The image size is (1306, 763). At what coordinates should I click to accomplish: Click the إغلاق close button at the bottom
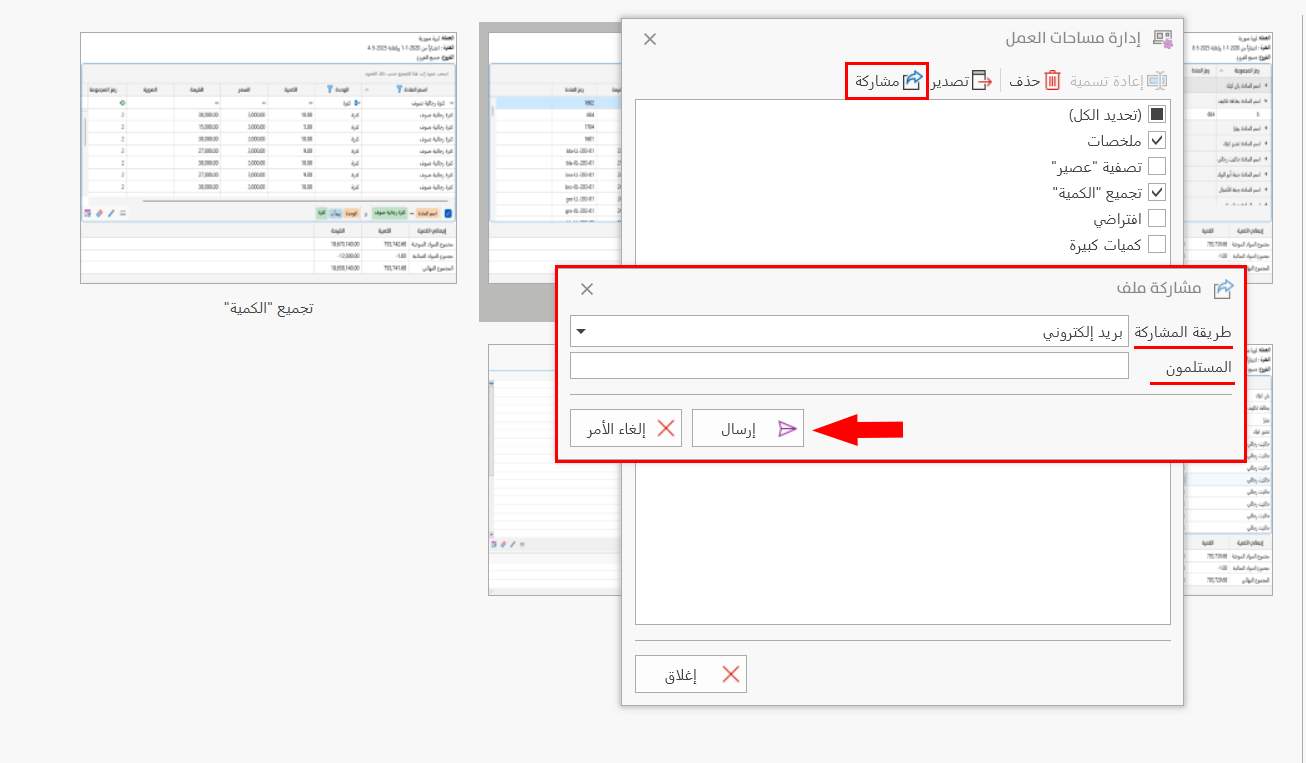[691, 675]
